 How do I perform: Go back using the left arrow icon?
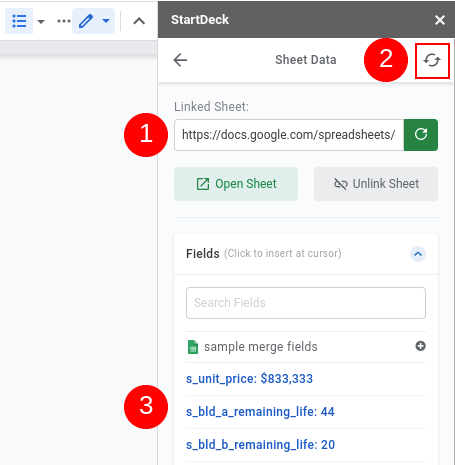coord(180,60)
